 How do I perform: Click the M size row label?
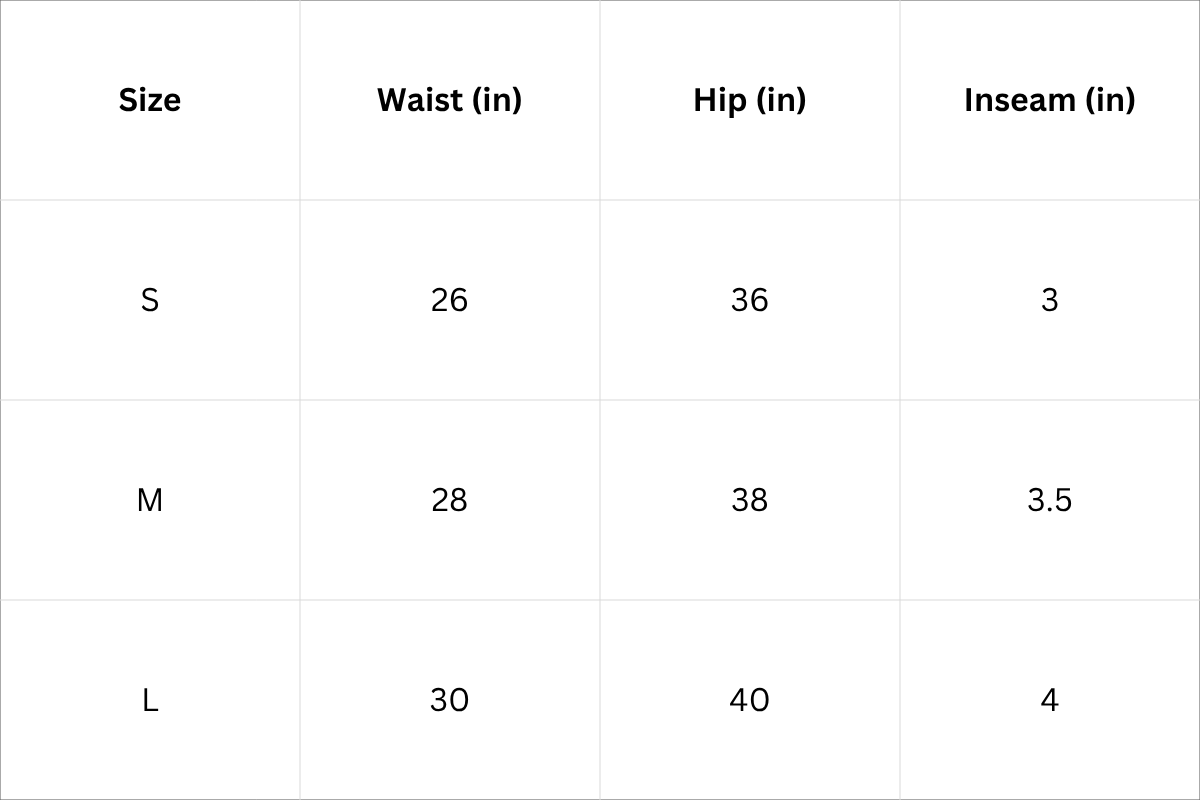click(150, 500)
